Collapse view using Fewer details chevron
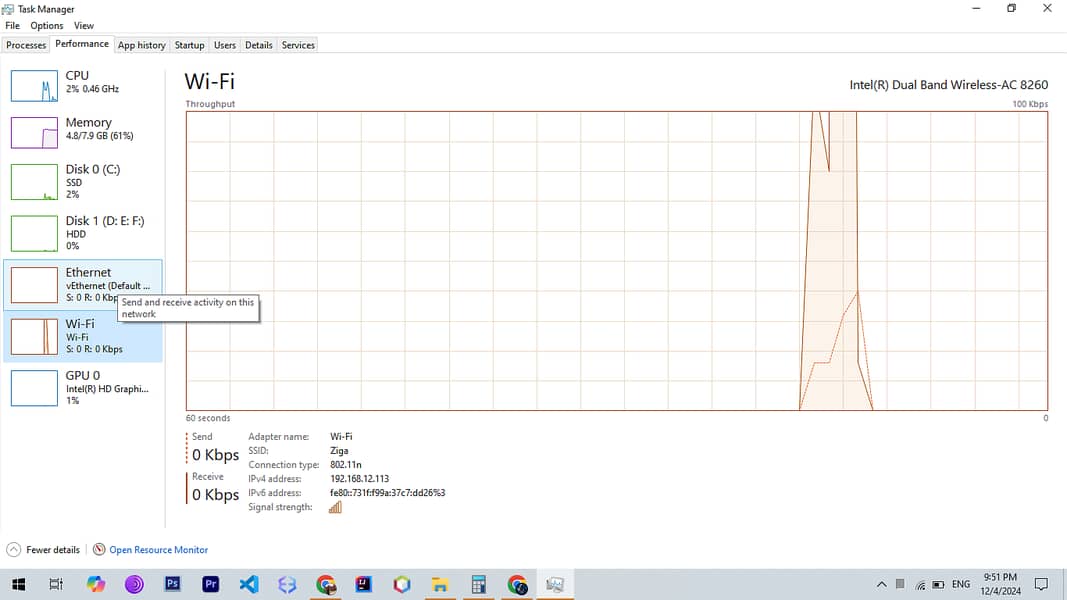Image resolution: width=1067 pixels, height=600 pixels. [14, 550]
